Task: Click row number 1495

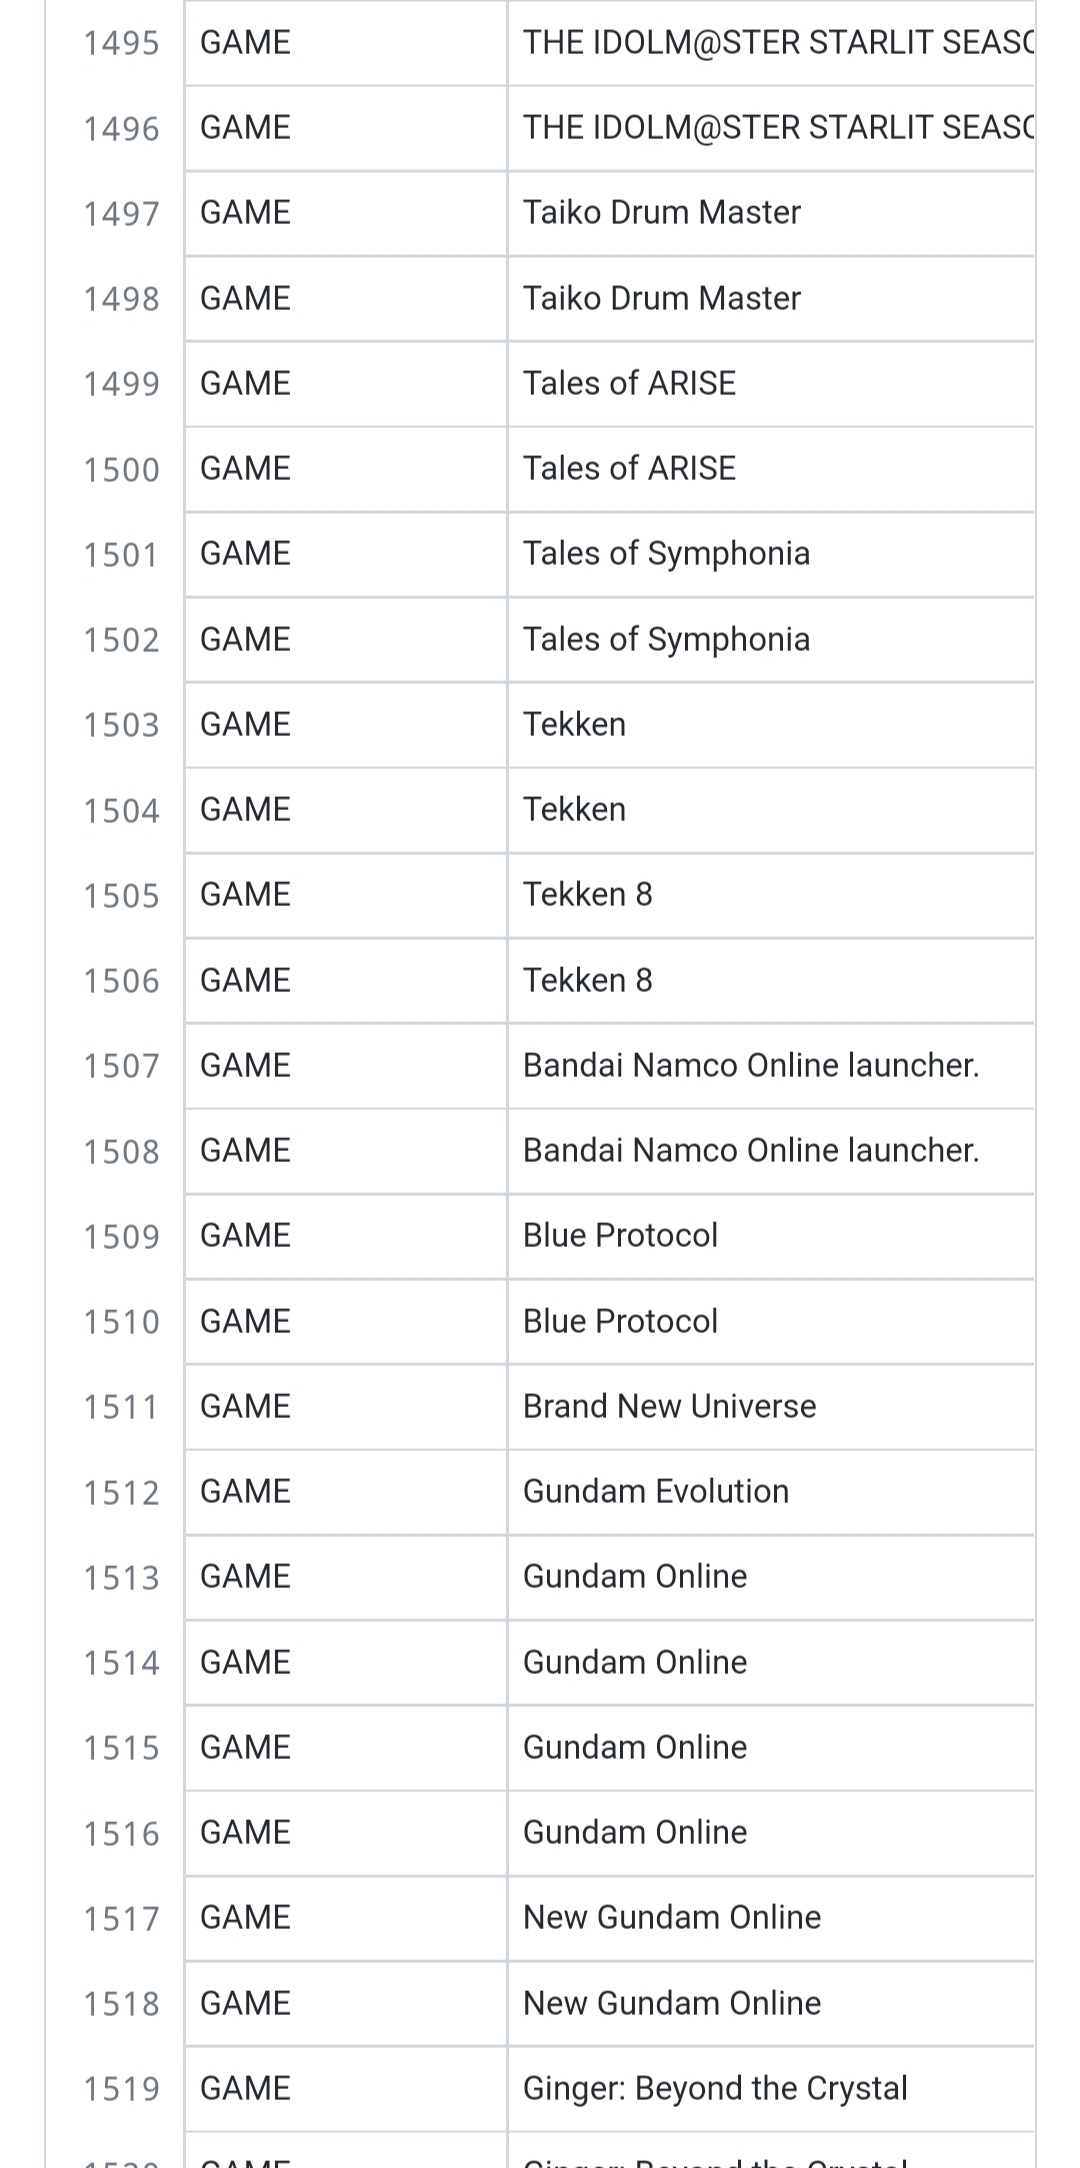Action: [x=121, y=43]
